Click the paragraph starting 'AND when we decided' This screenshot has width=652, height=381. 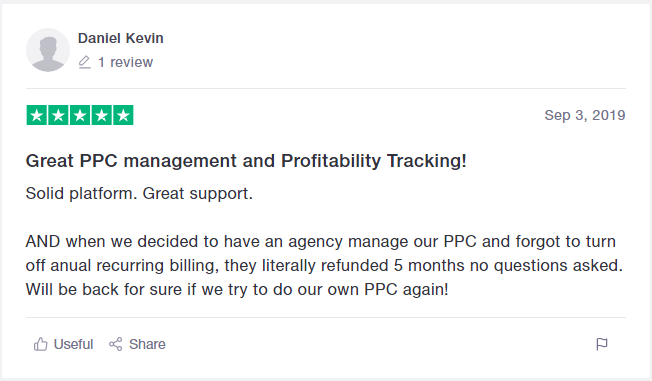point(324,265)
